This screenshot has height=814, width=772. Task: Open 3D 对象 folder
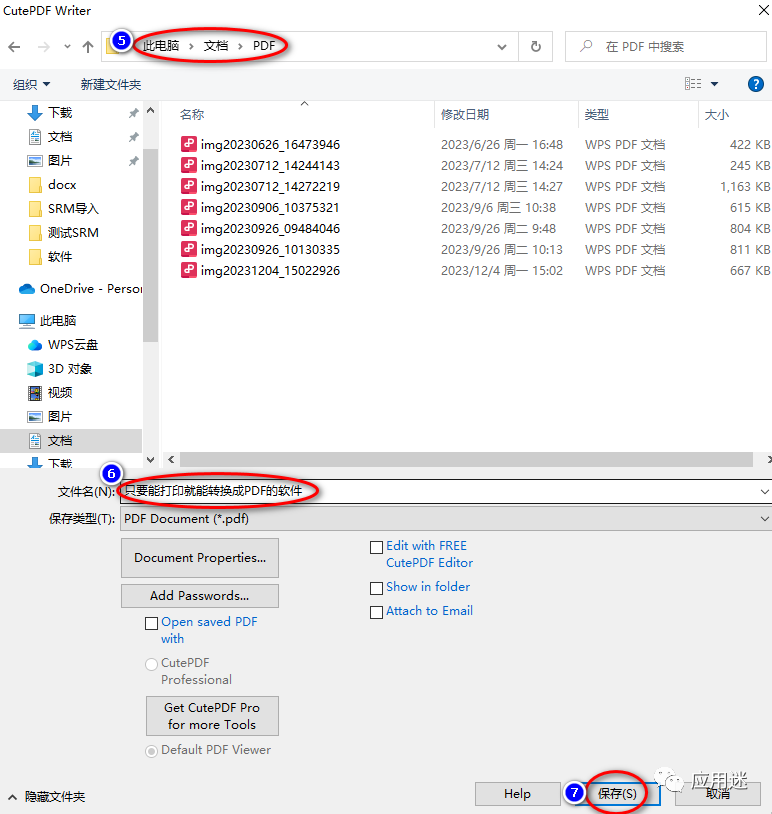70,369
